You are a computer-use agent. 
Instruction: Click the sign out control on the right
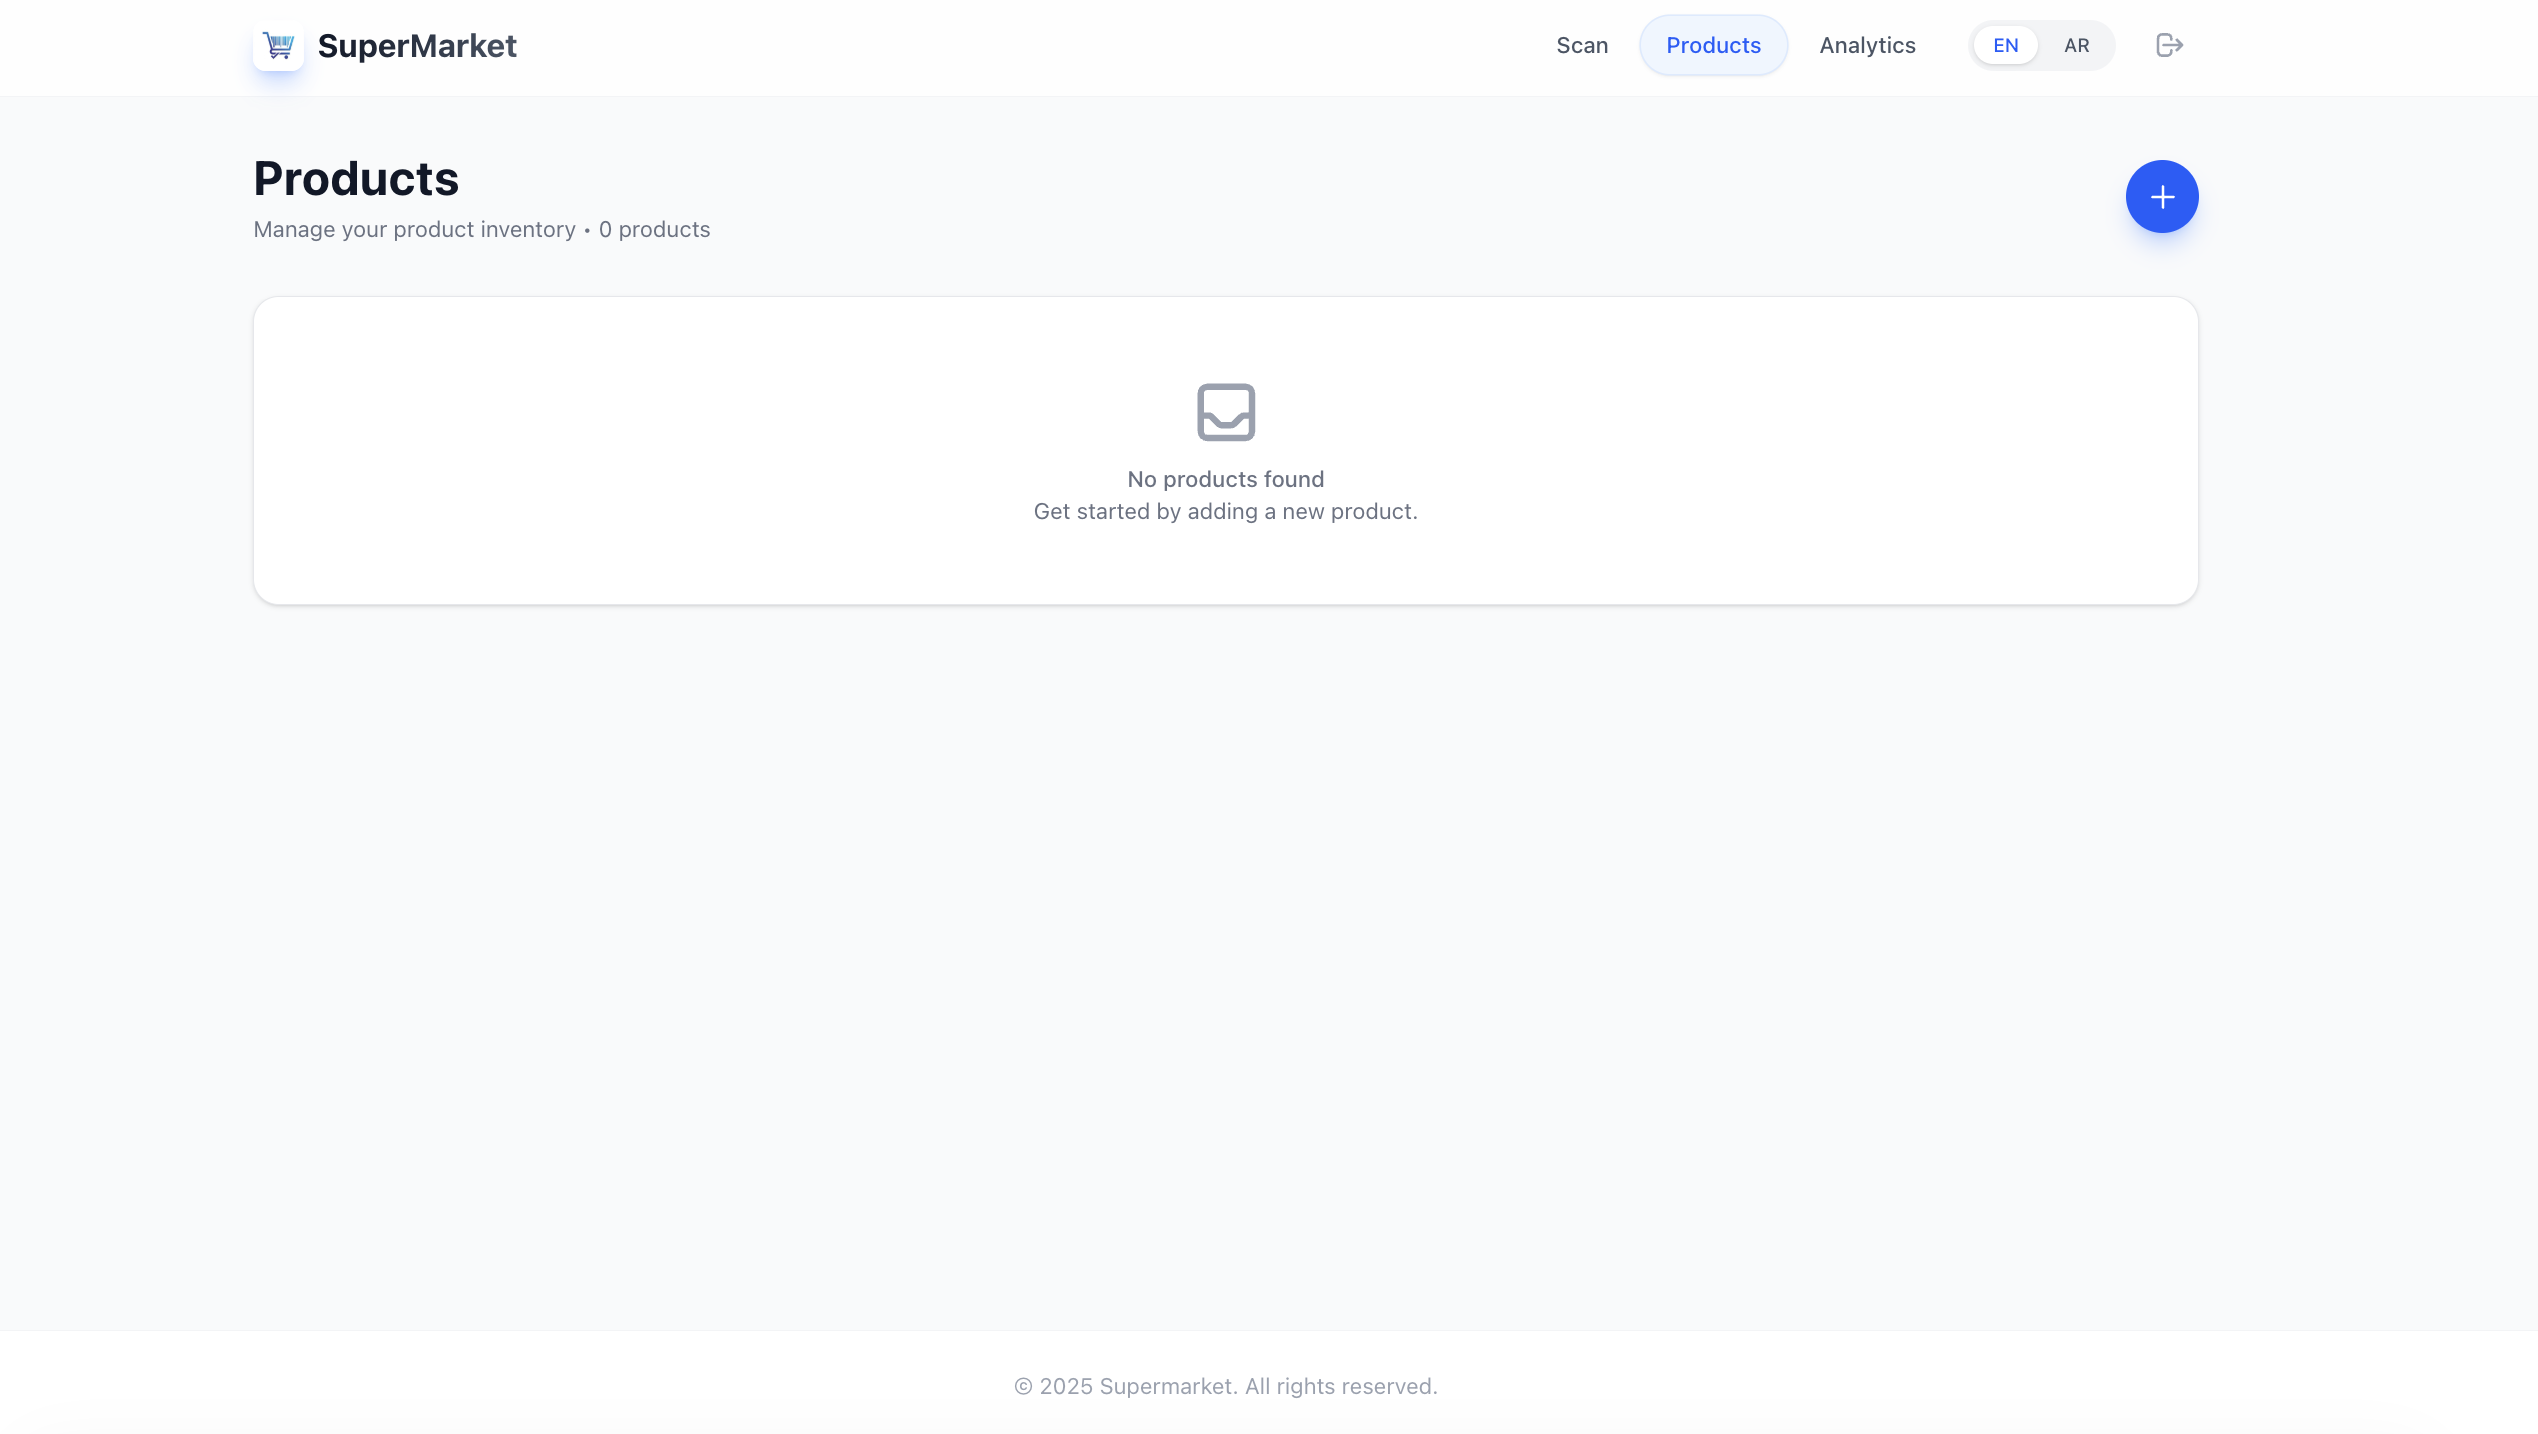2169,45
